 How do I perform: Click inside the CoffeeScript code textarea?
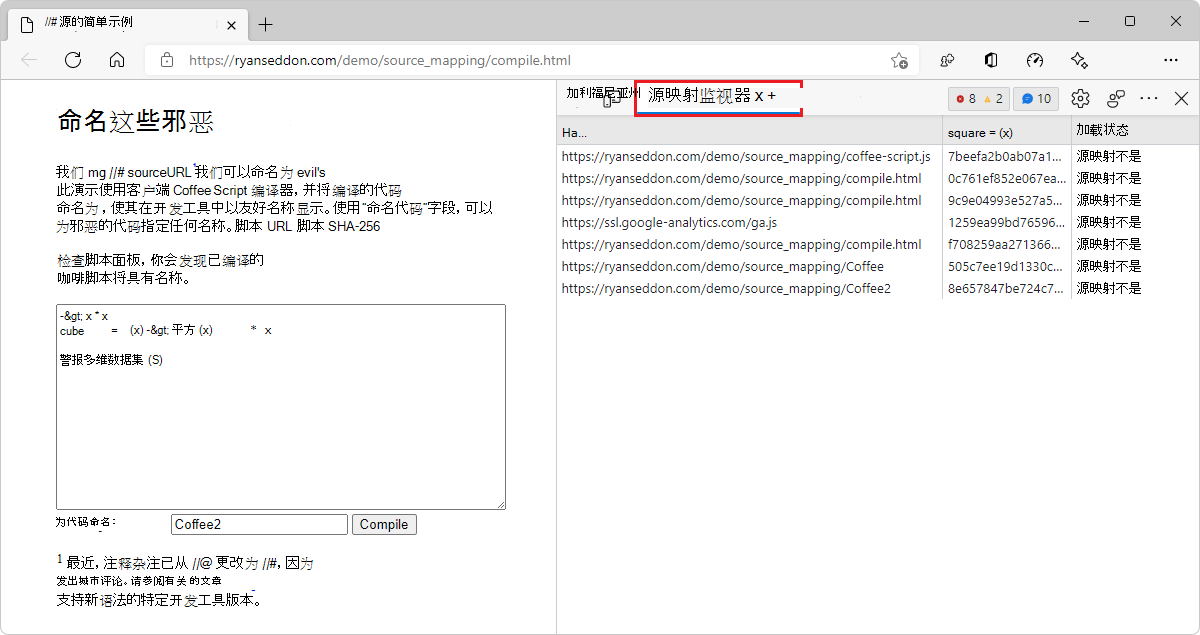(281, 407)
